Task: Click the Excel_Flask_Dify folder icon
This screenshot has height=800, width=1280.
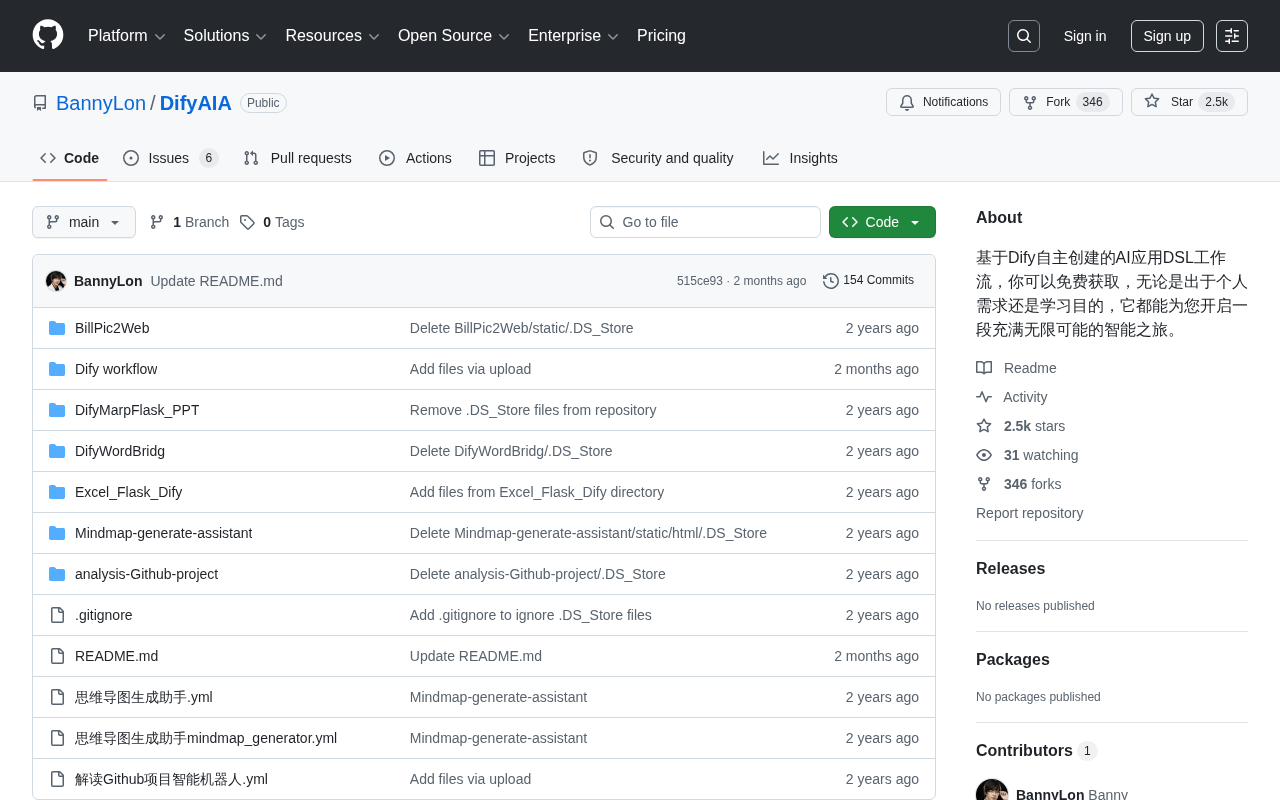Action: click(57, 492)
